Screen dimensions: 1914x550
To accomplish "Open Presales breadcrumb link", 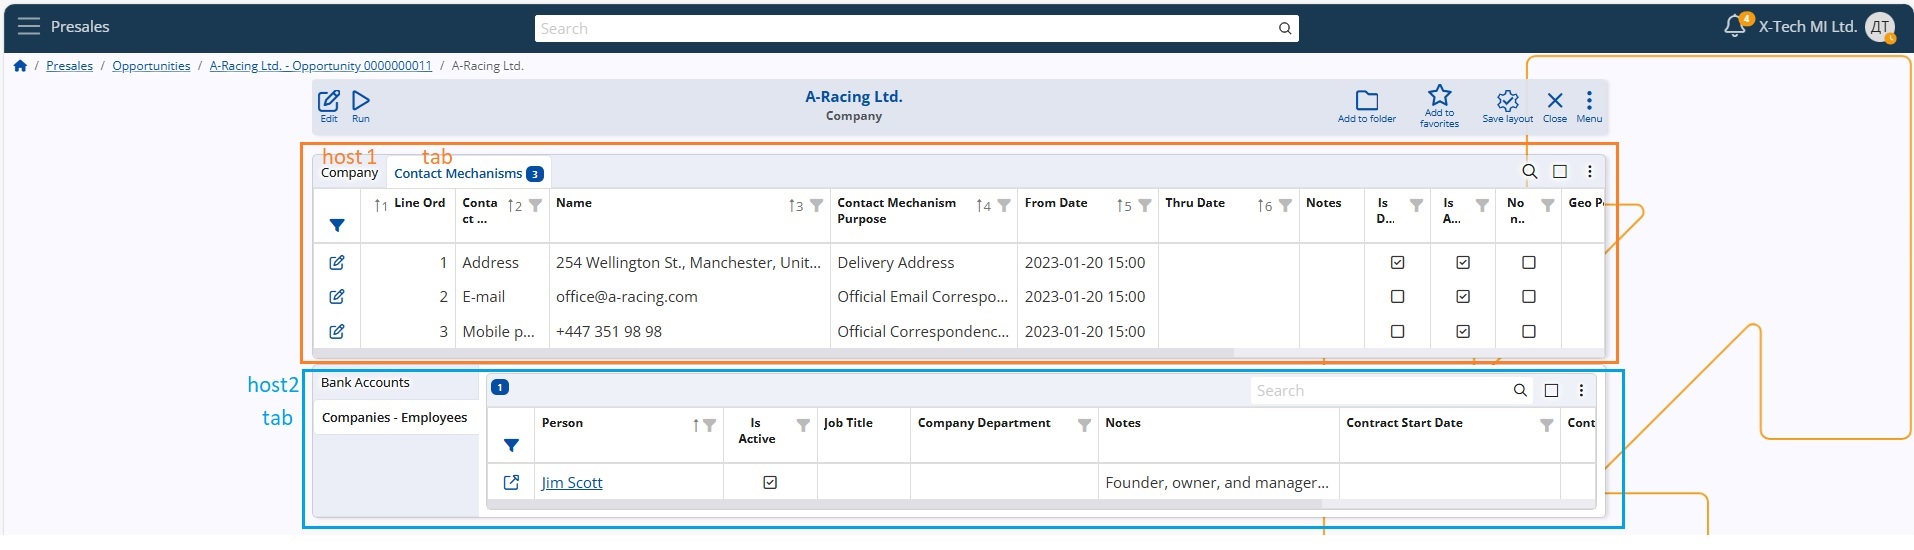I will [x=69, y=66].
